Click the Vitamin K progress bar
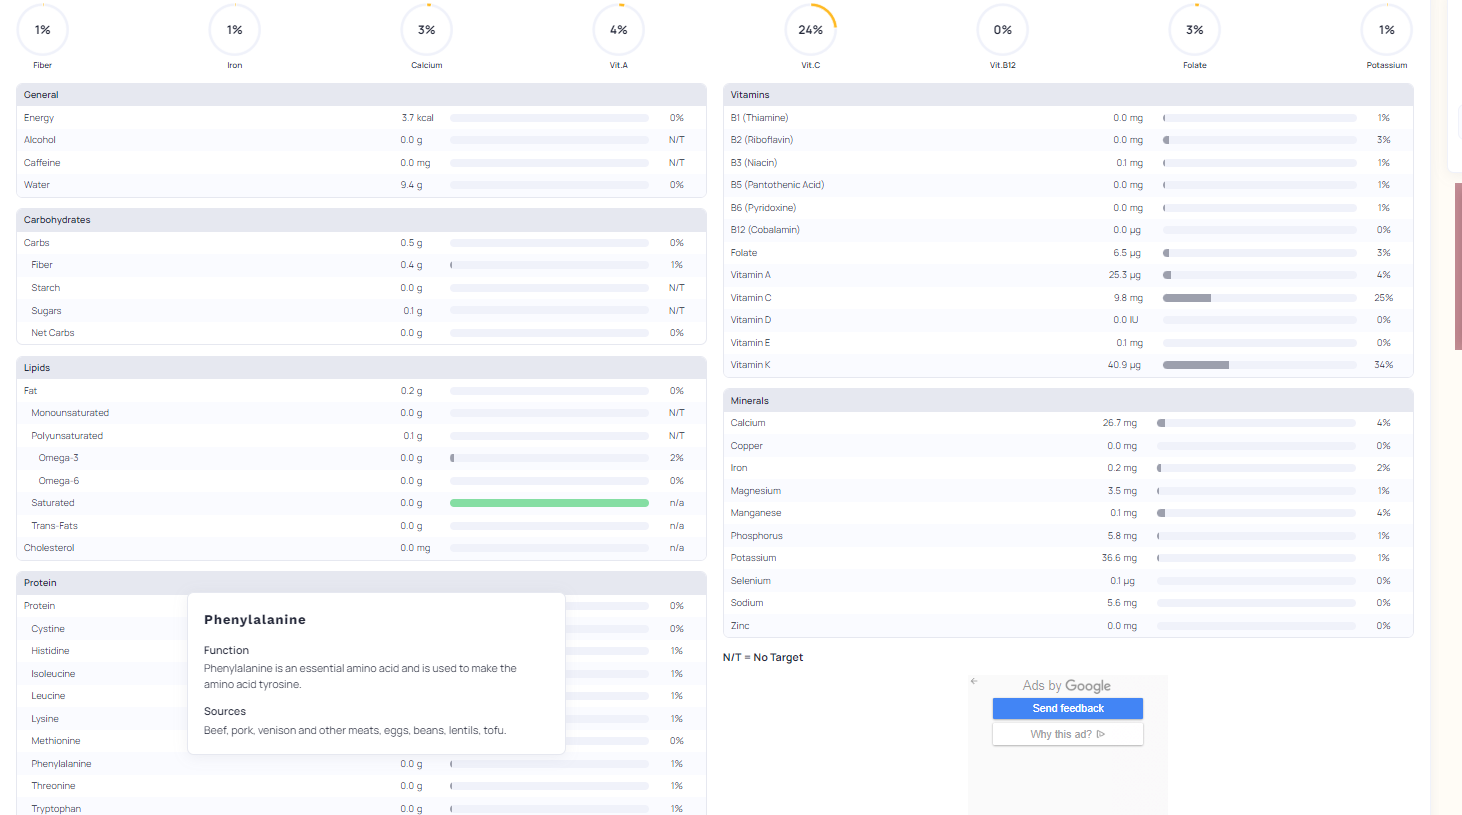This screenshot has height=815, width=1462. tap(1259, 365)
